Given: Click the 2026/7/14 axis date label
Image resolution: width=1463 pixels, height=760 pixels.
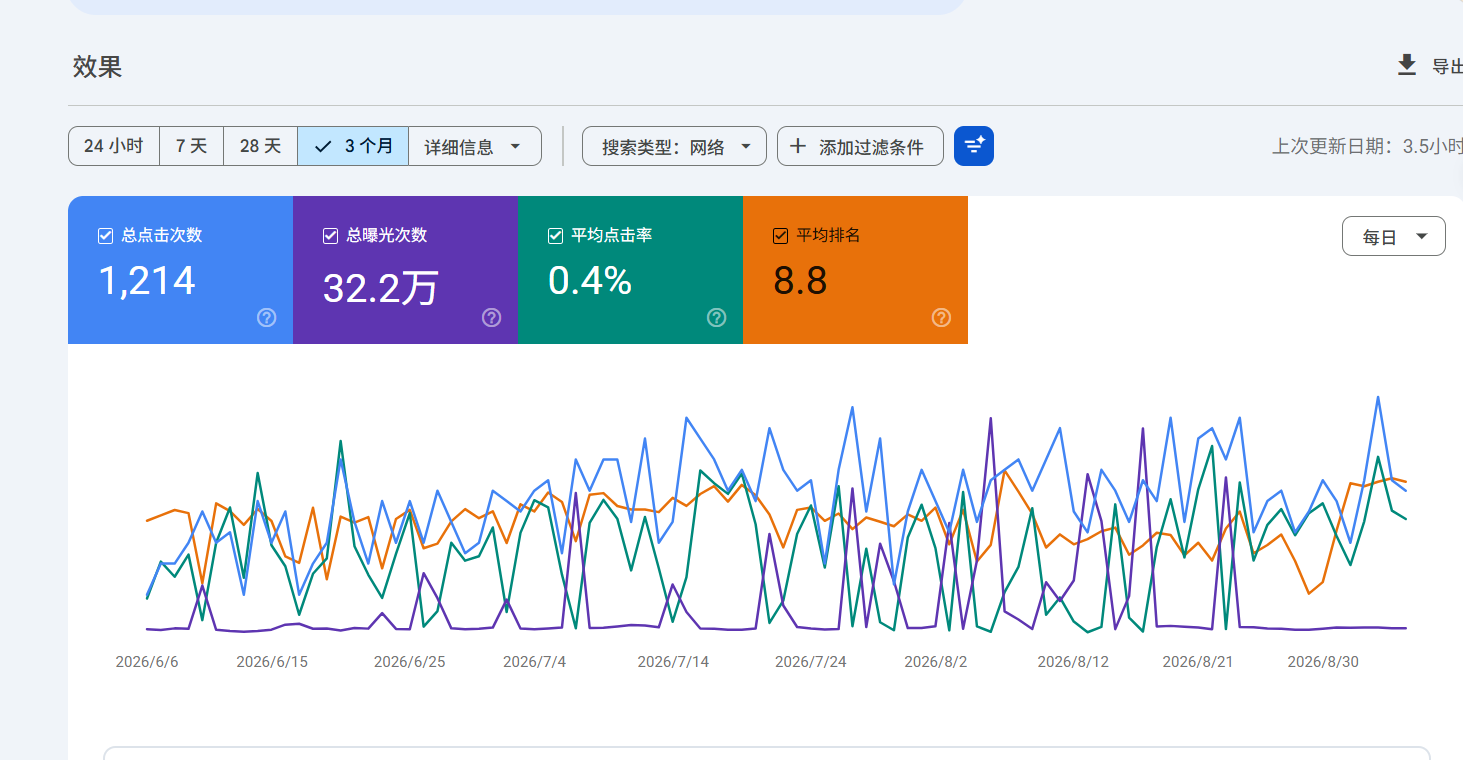Looking at the screenshot, I should coord(673,662).
